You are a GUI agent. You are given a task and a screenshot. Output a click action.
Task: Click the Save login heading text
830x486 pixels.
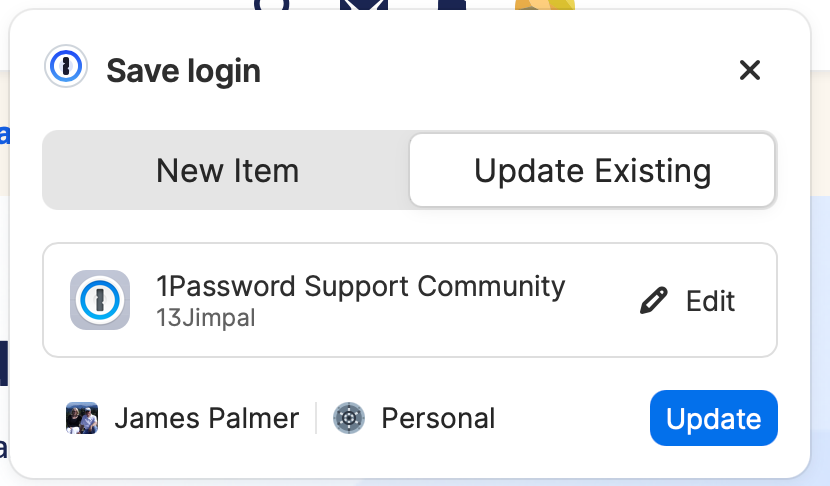click(183, 71)
